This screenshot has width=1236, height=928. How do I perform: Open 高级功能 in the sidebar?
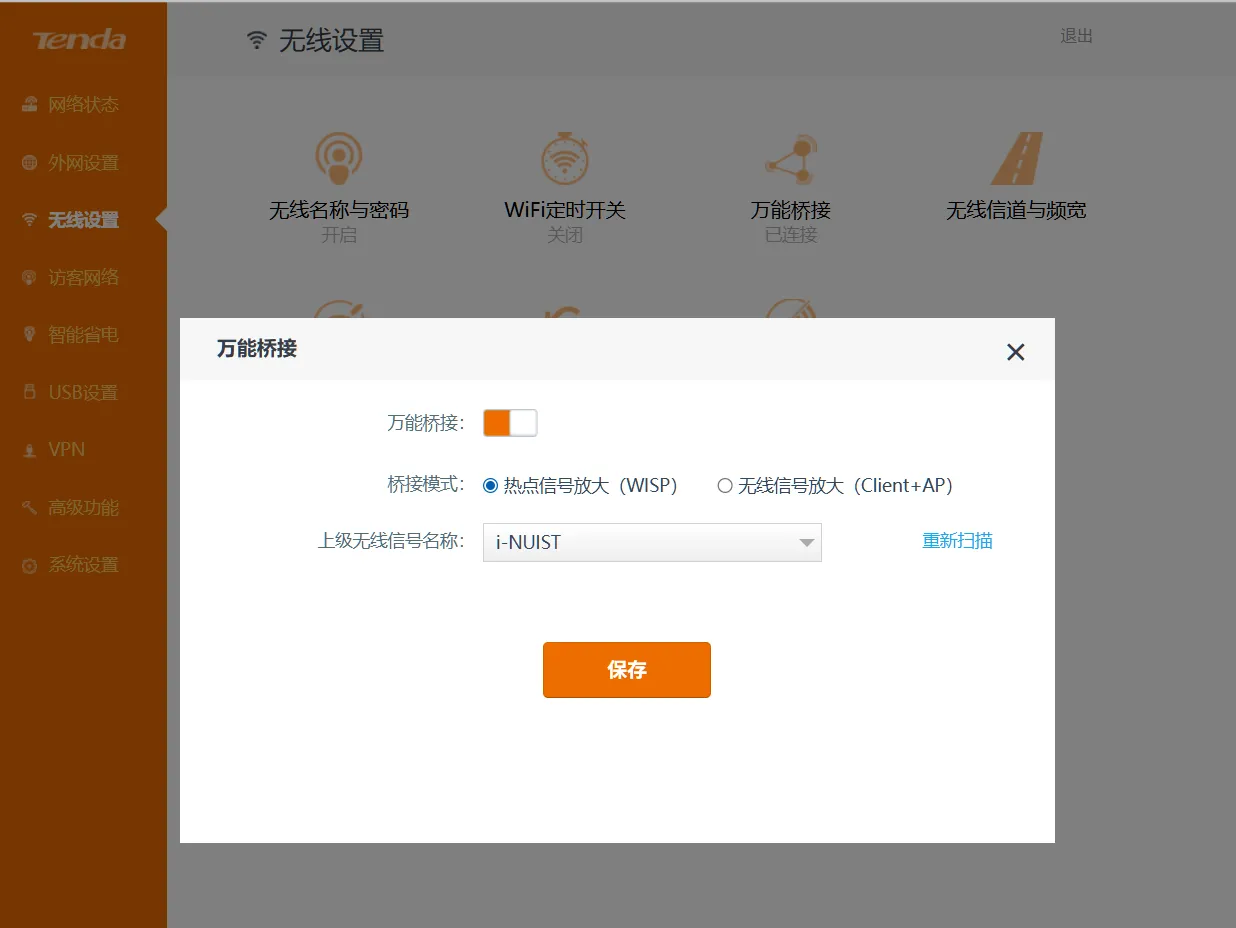point(83,508)
